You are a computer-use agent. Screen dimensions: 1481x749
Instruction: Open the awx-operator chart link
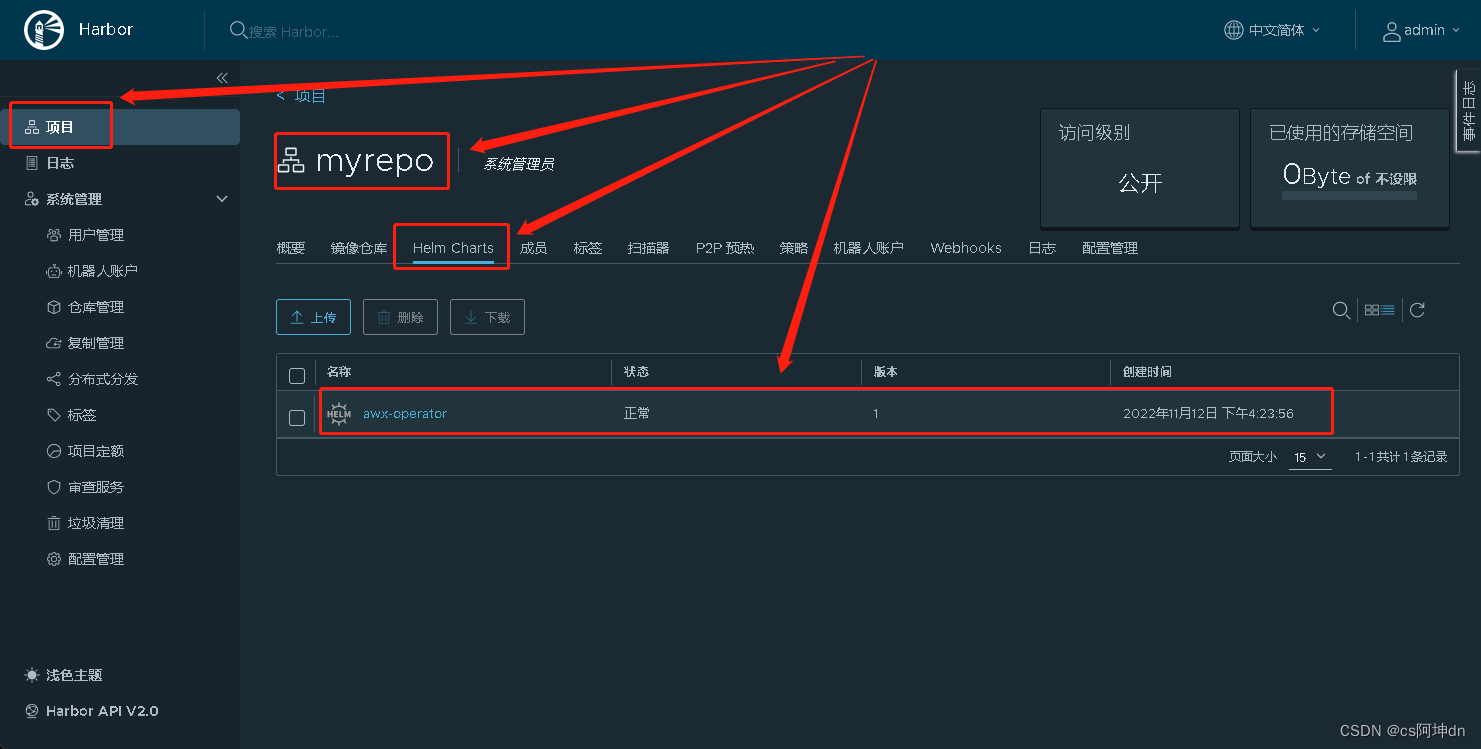[405, 413]
